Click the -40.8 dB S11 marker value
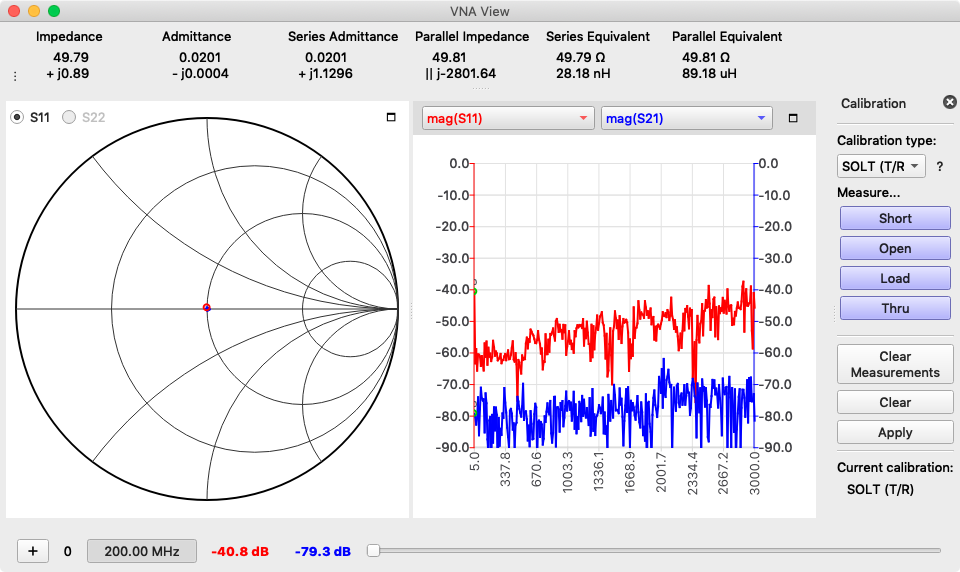The height and width of the screenshot is (572, 960). [240, 551]
